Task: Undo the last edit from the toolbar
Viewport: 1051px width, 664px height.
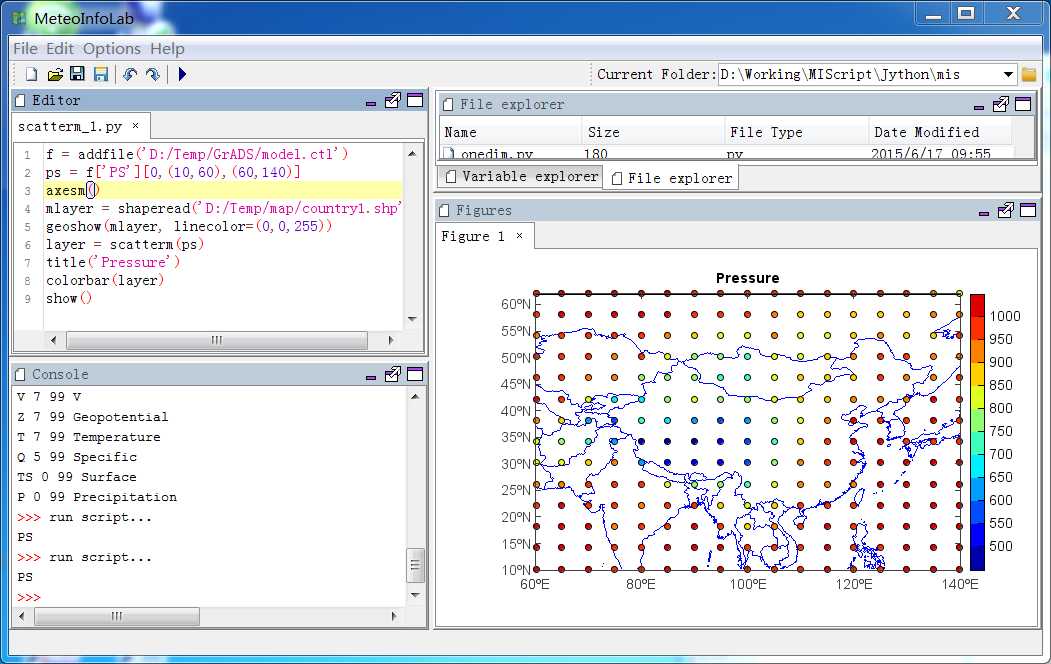Action: [130, 74]
